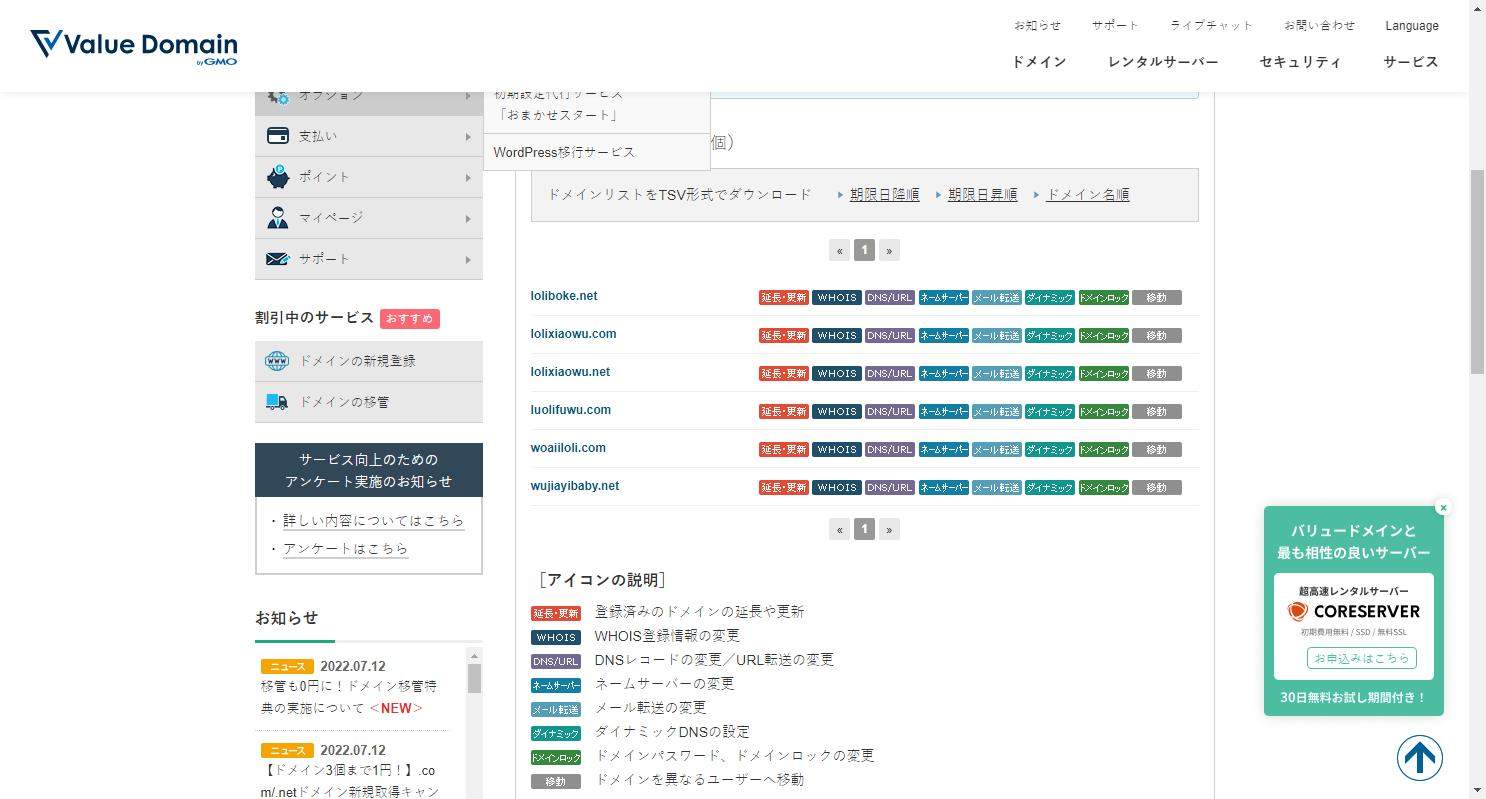Close the CORESERVER ad popup
1486x799 pixels.
[1443, 508]
